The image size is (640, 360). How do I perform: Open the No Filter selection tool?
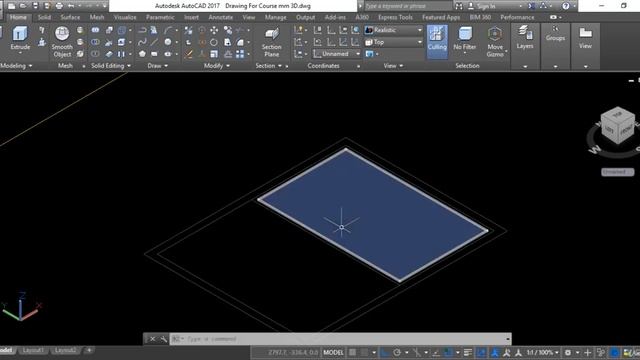click(464, 39)
